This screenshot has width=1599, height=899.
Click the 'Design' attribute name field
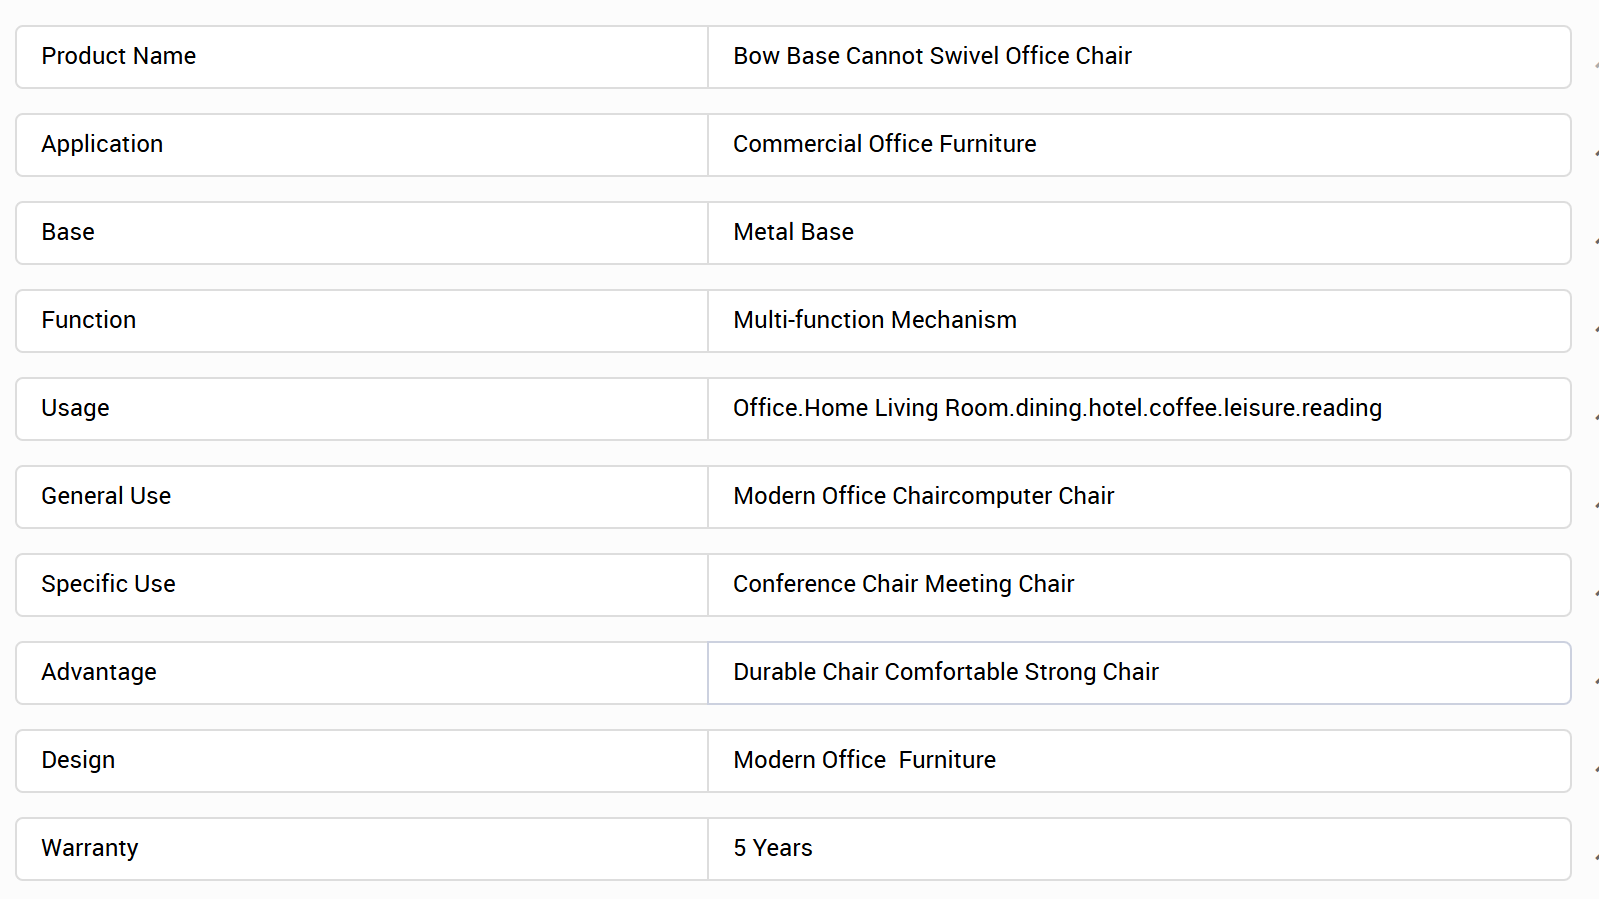(x=362, y=761)
